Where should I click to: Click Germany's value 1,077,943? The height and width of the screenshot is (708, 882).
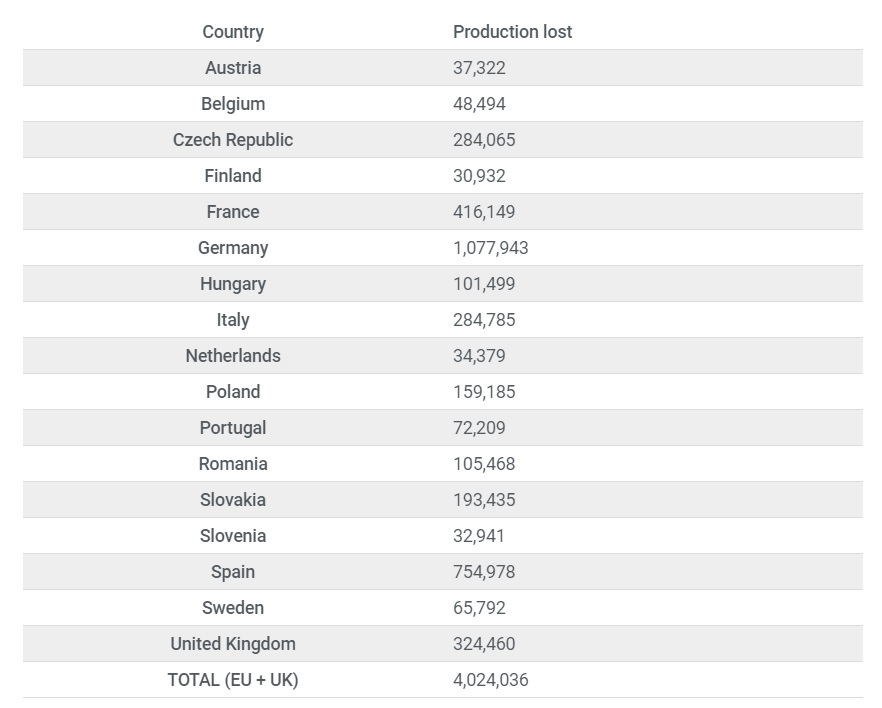pos(490,248)
